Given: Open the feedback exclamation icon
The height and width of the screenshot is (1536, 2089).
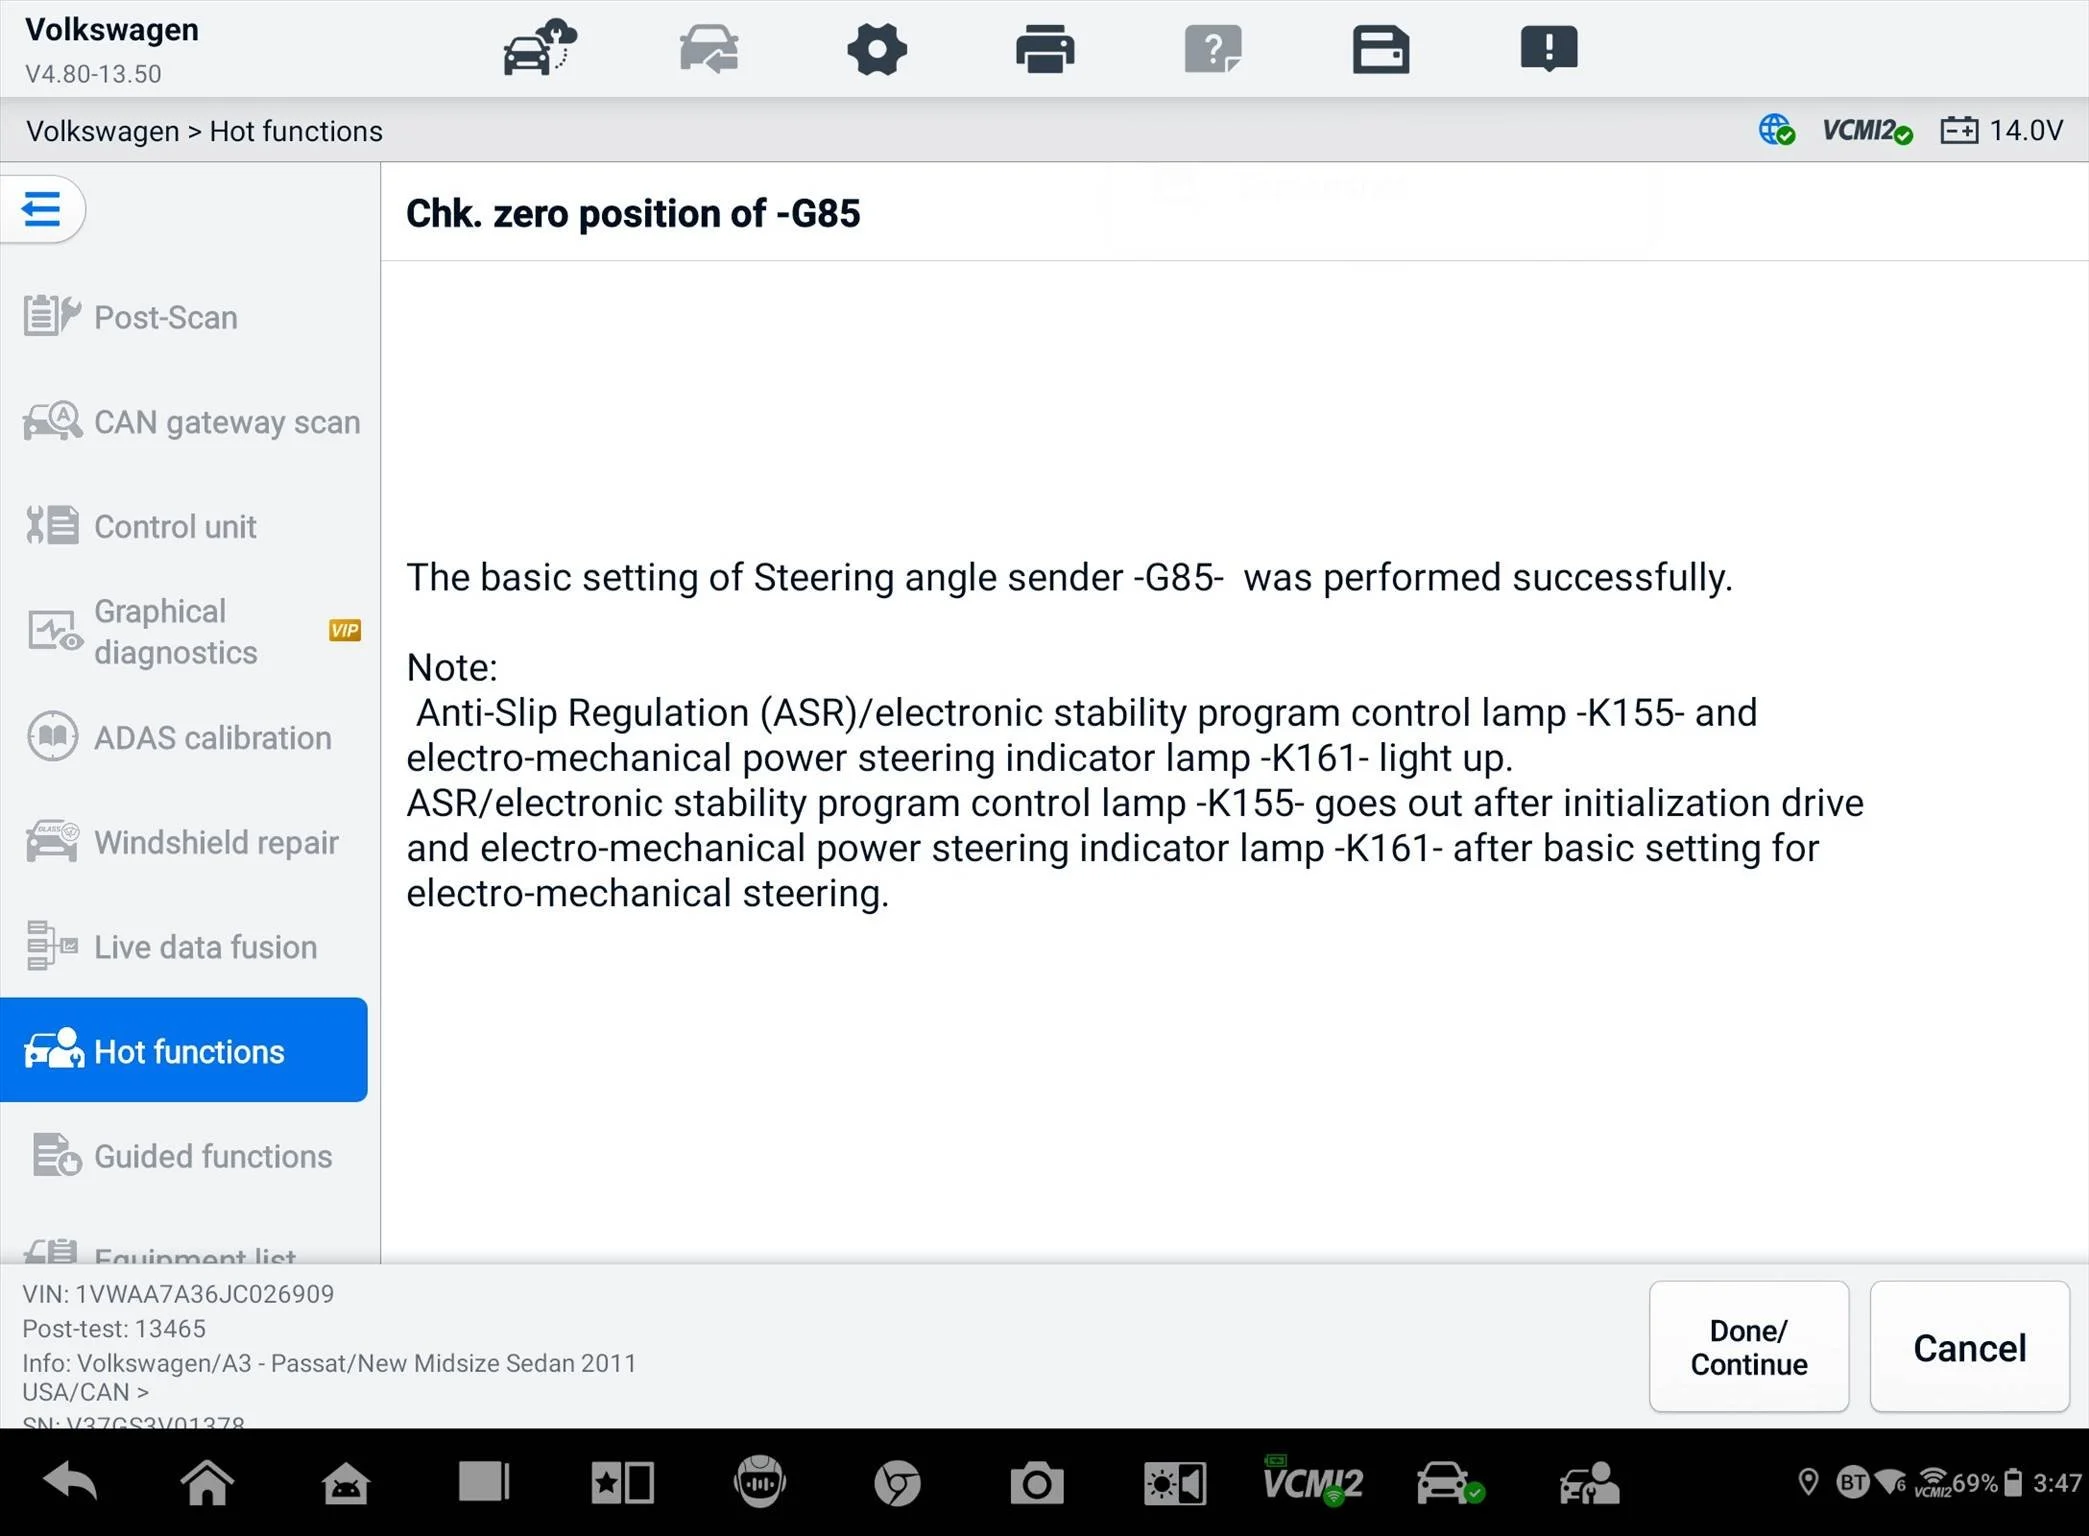Looking at the screenshot, I should pos(1549,49).
